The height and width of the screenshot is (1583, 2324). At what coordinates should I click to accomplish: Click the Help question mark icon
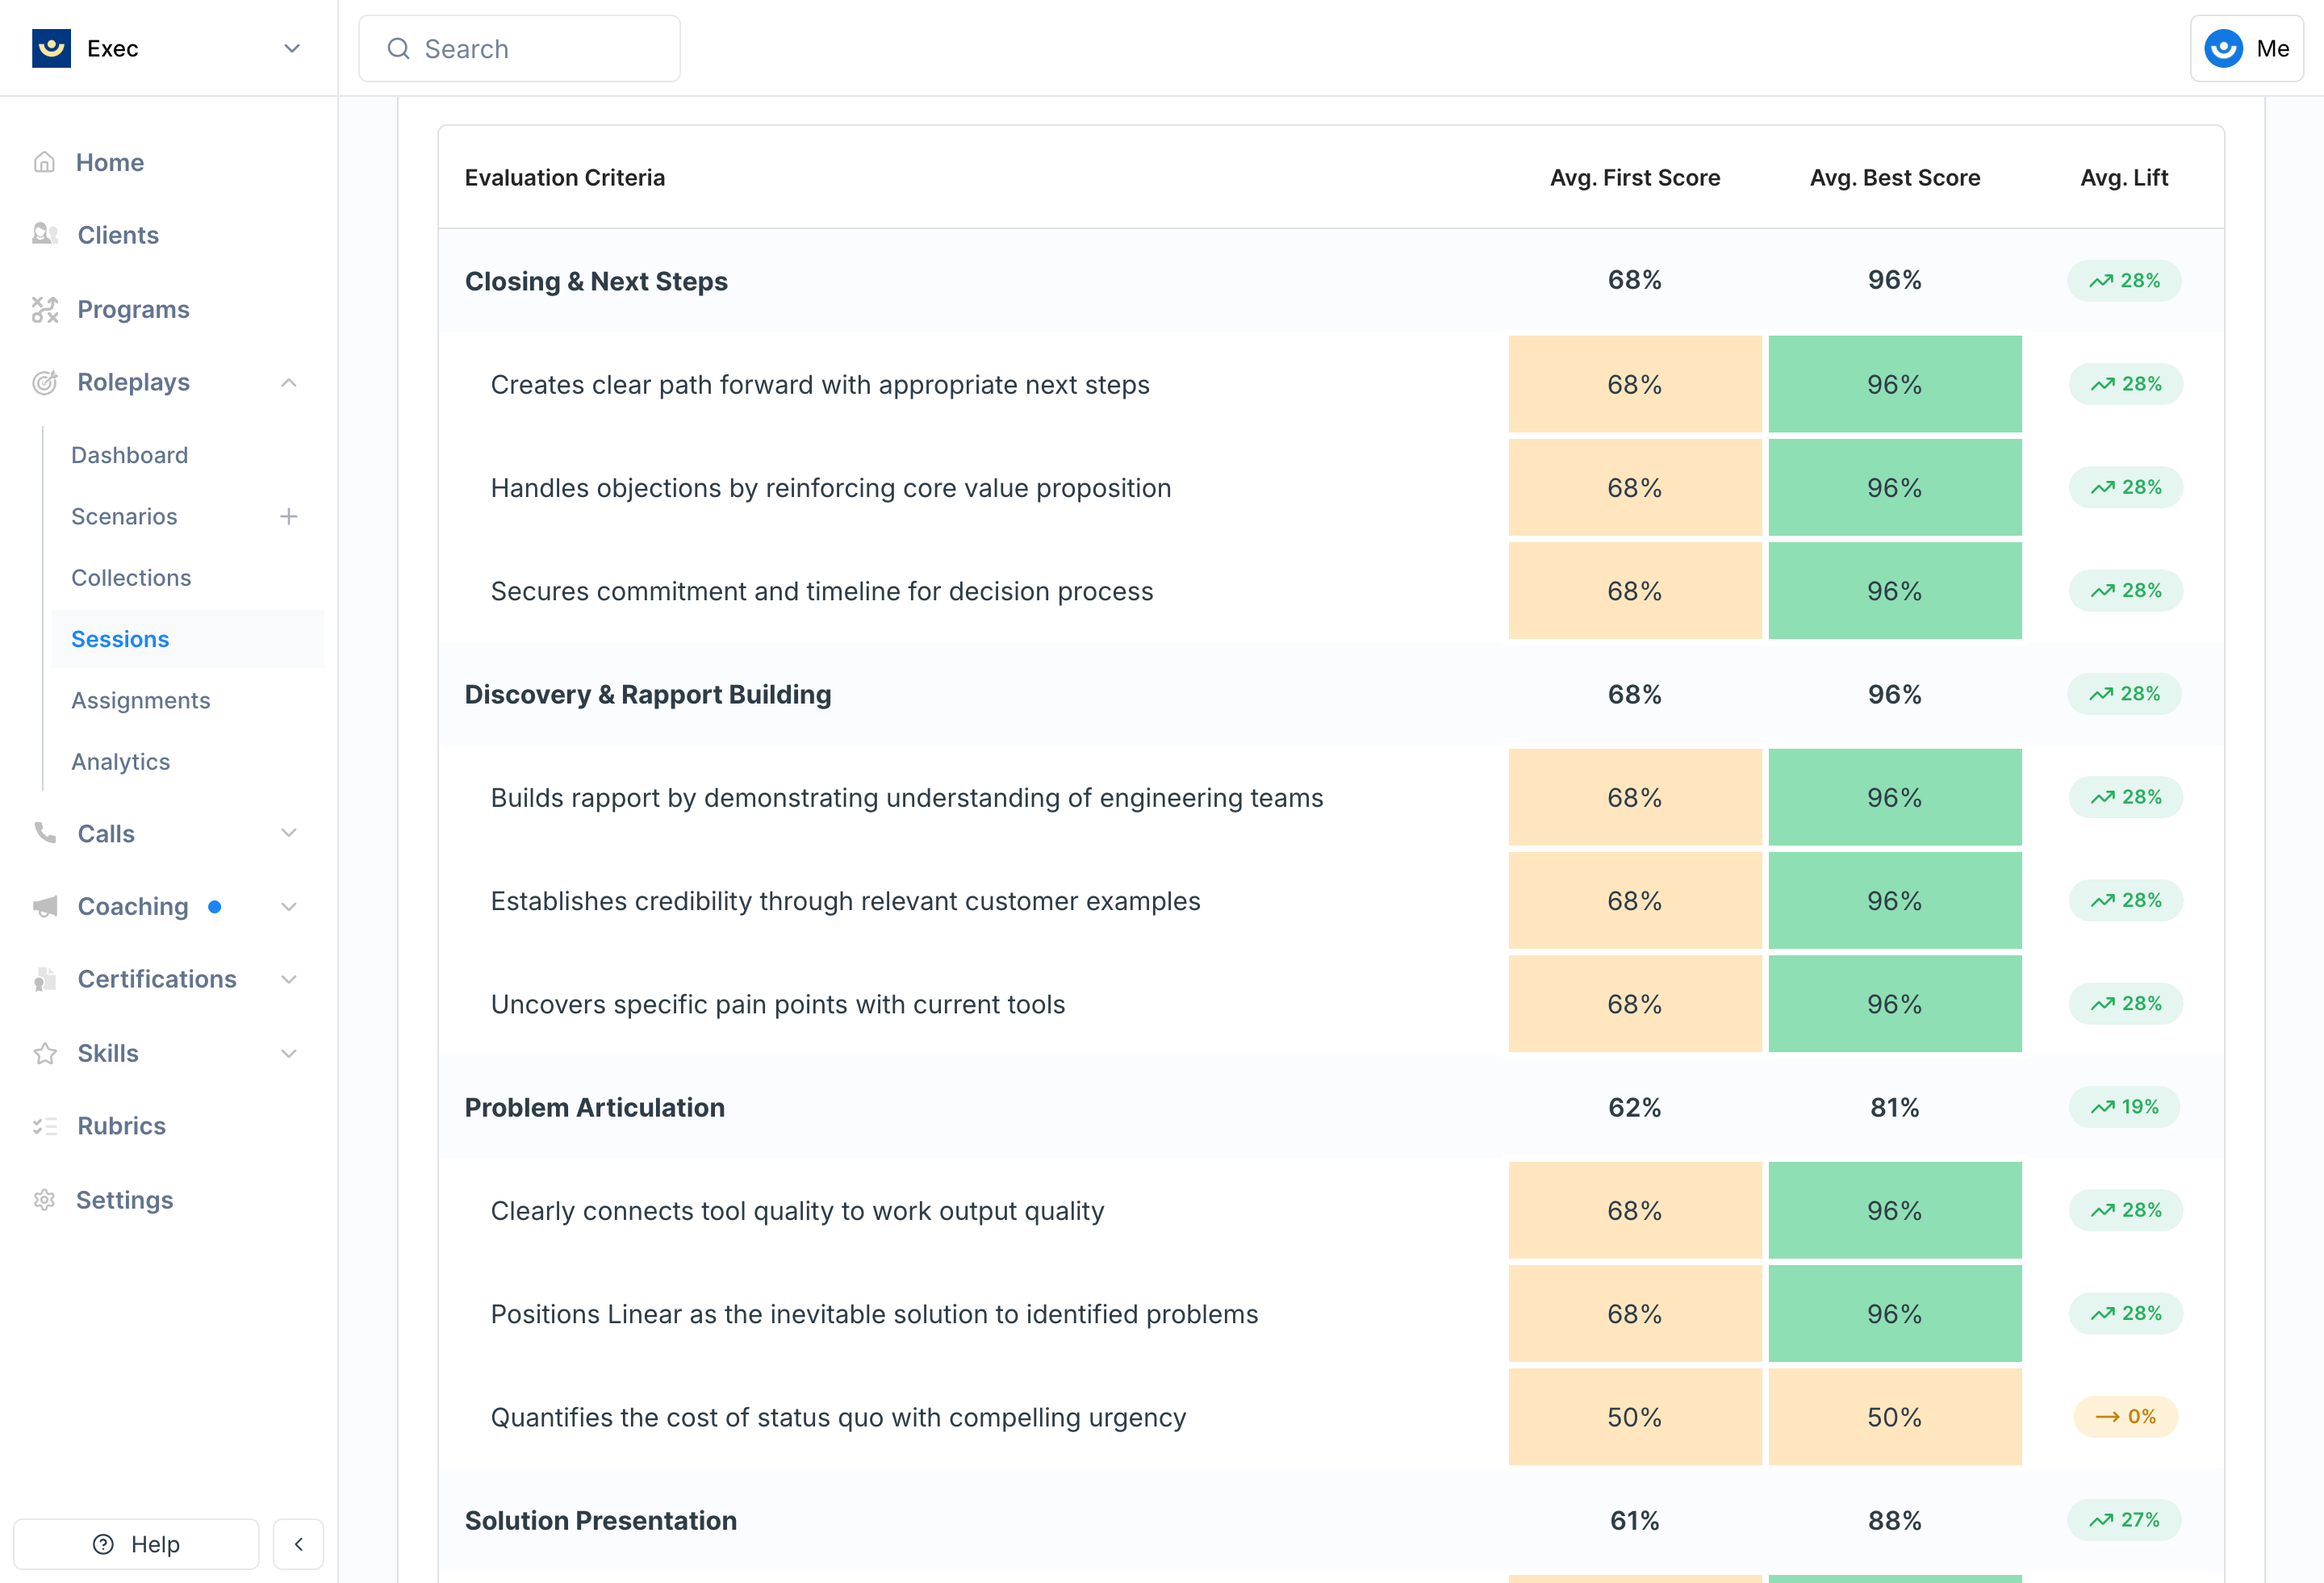tap(103, 1544)
